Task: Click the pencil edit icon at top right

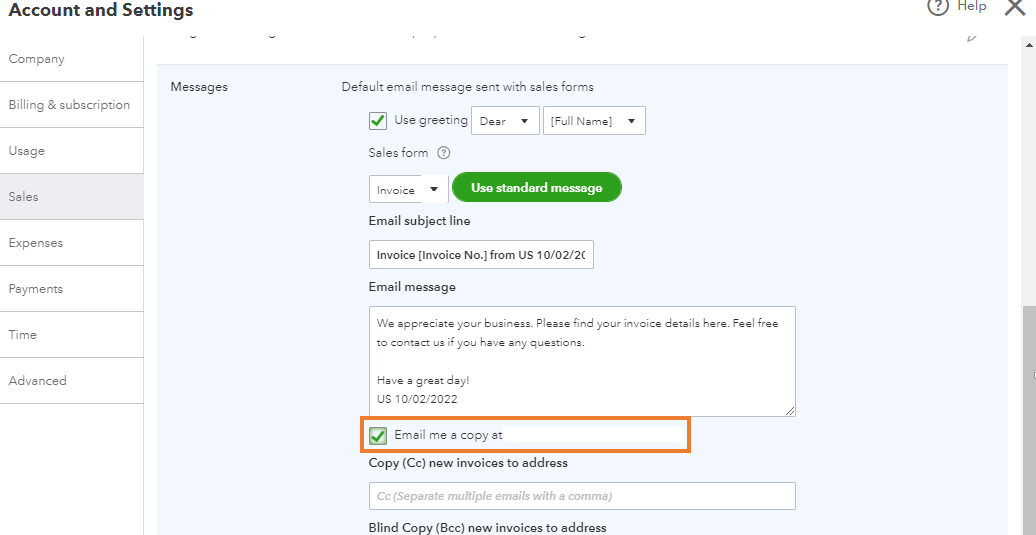Action: [971, 37]
